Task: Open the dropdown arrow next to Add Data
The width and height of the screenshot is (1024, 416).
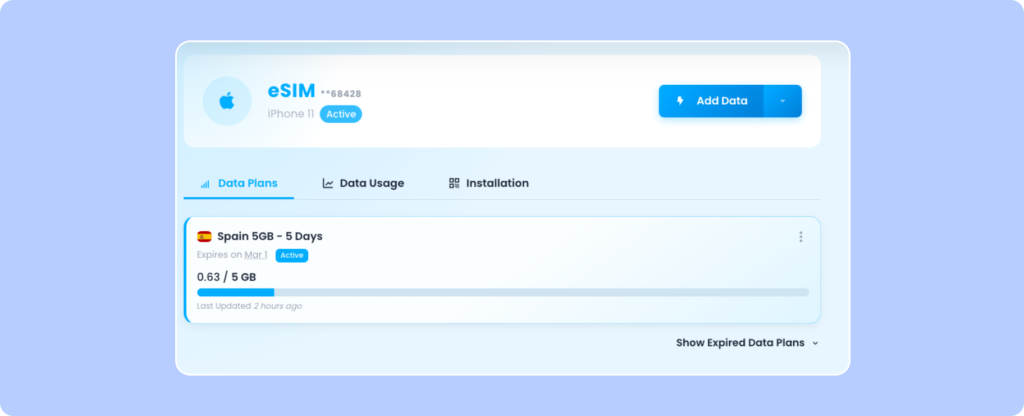Action: pos(782,101)
